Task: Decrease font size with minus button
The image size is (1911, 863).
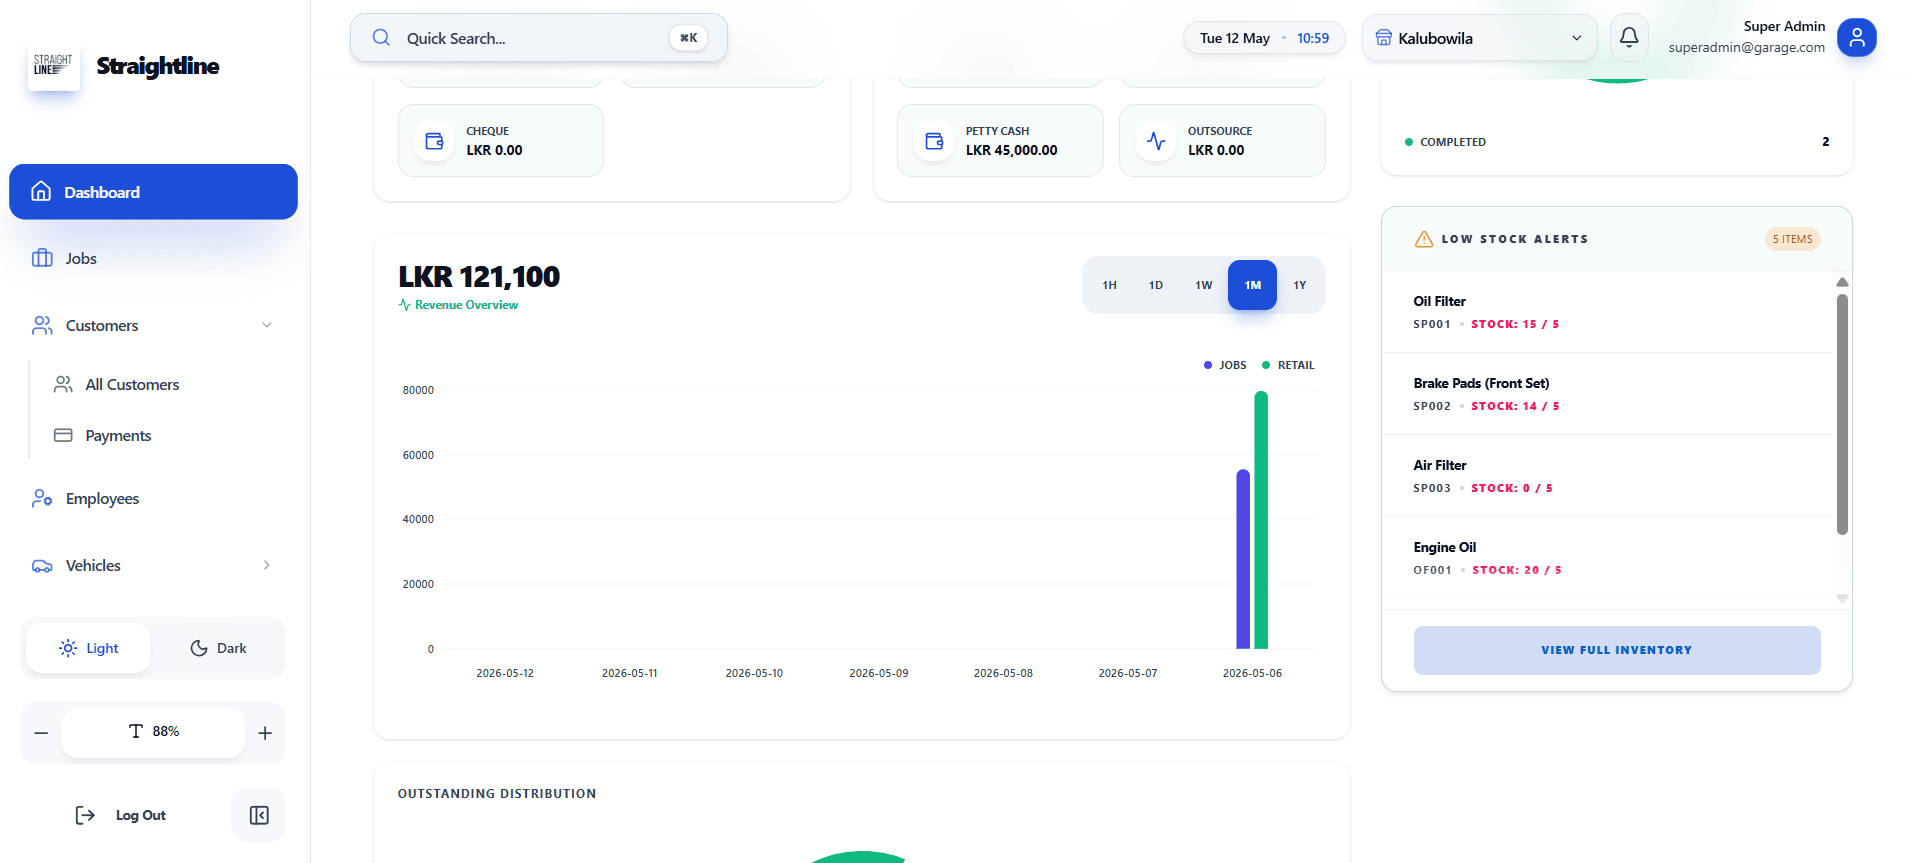Action: pyautogui.click(x=41, y=733)
